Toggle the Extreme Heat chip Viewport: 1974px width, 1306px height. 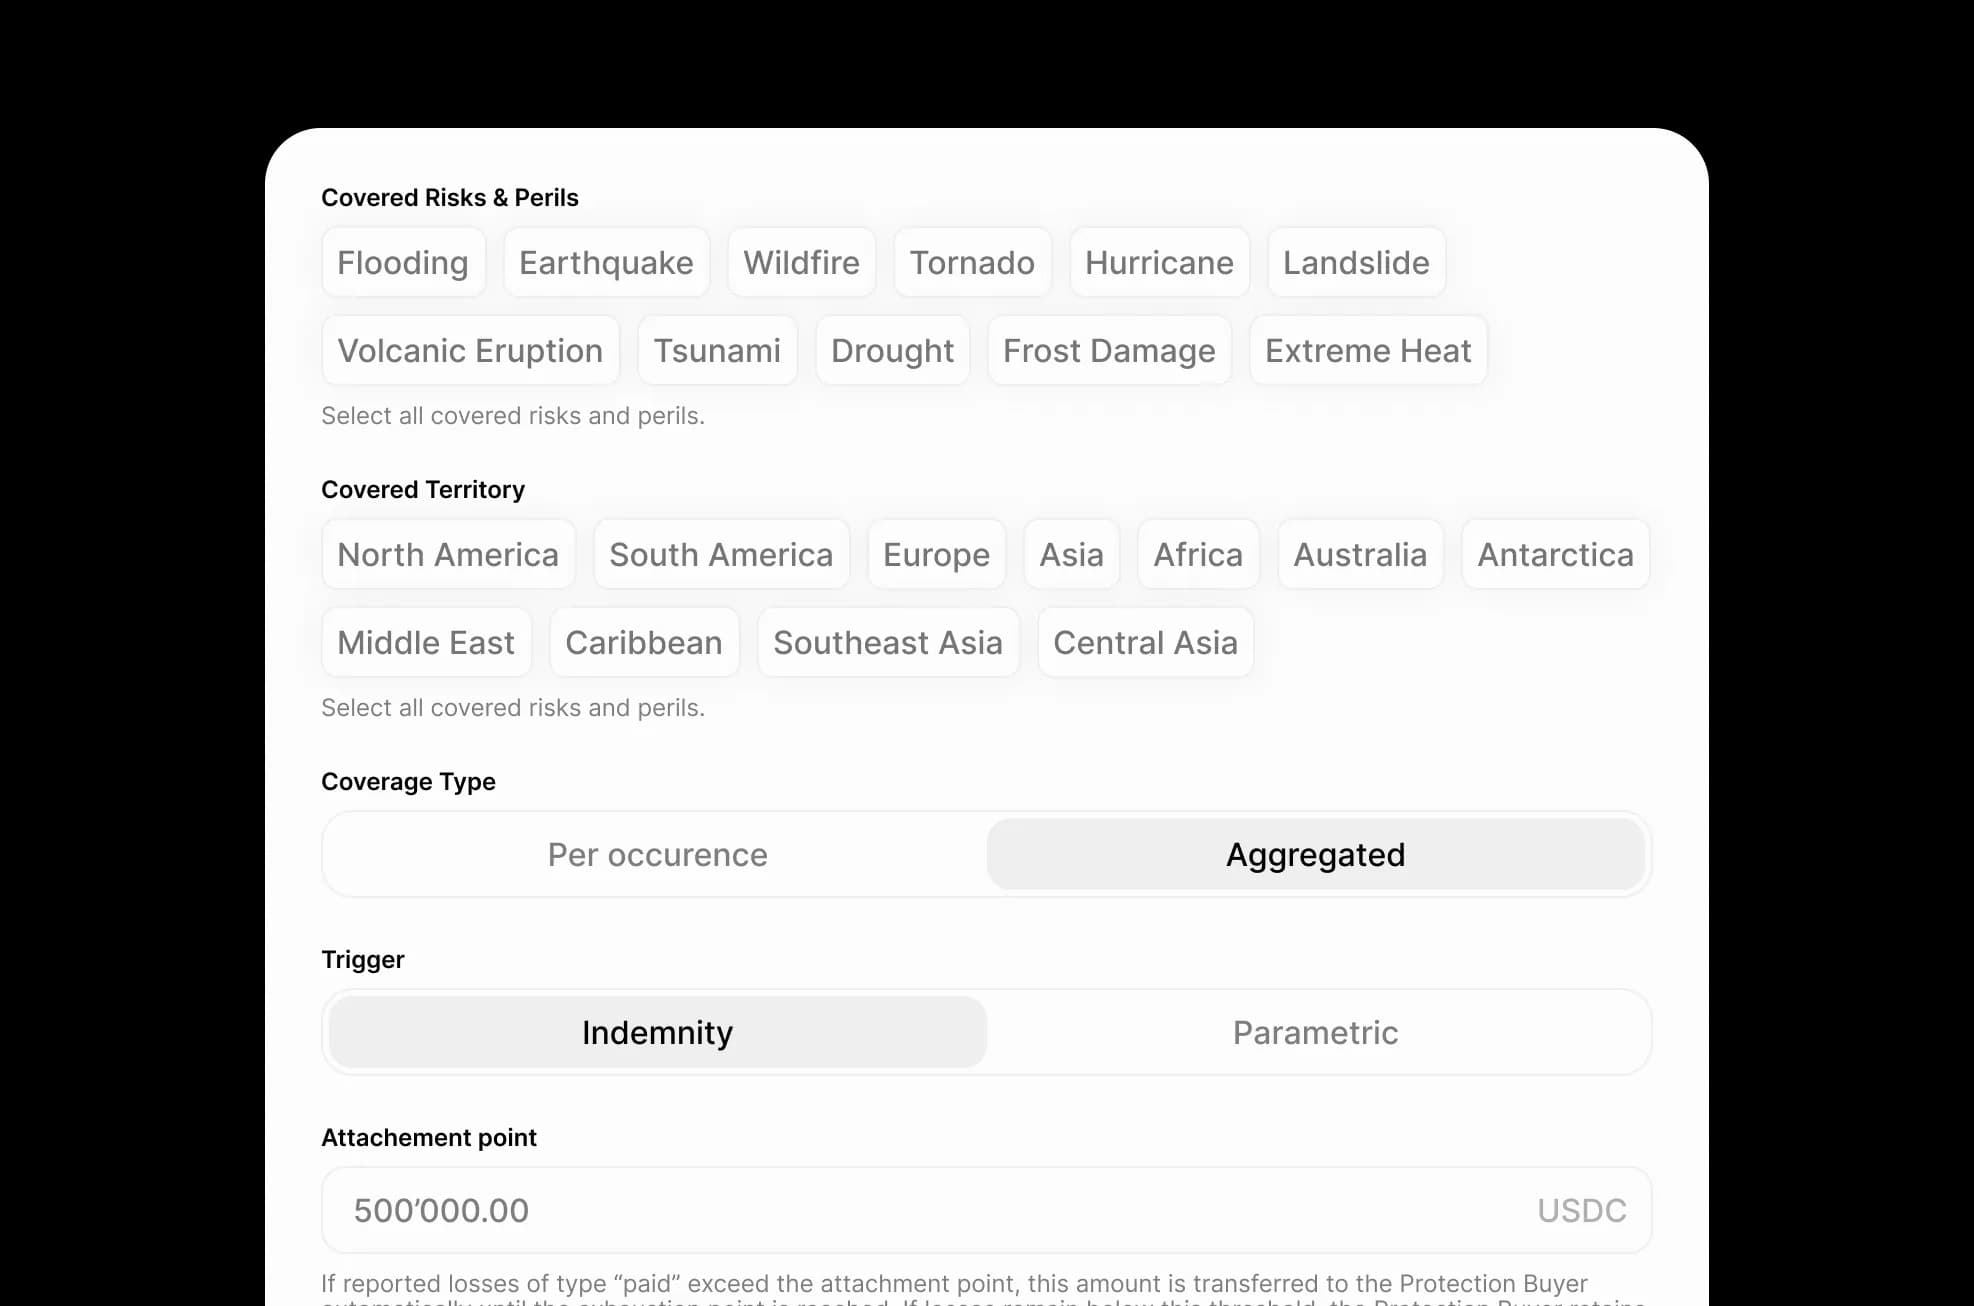tap(1368, 350)
